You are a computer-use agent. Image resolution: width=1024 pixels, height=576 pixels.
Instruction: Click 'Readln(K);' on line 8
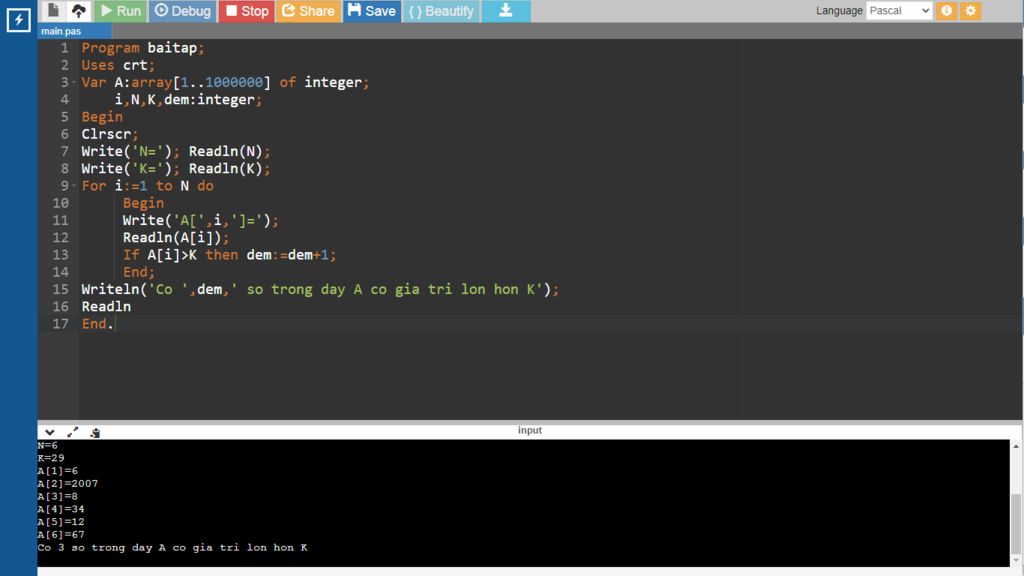[x=229, y=168]
